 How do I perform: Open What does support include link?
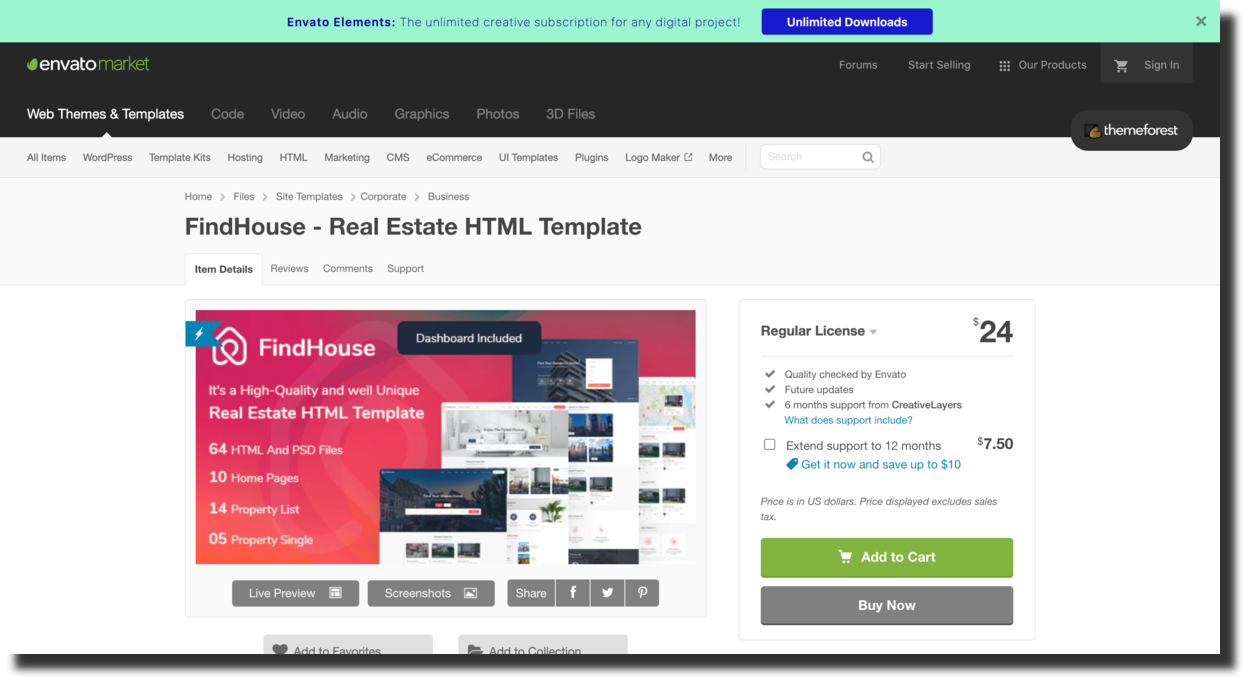[848, 420]
